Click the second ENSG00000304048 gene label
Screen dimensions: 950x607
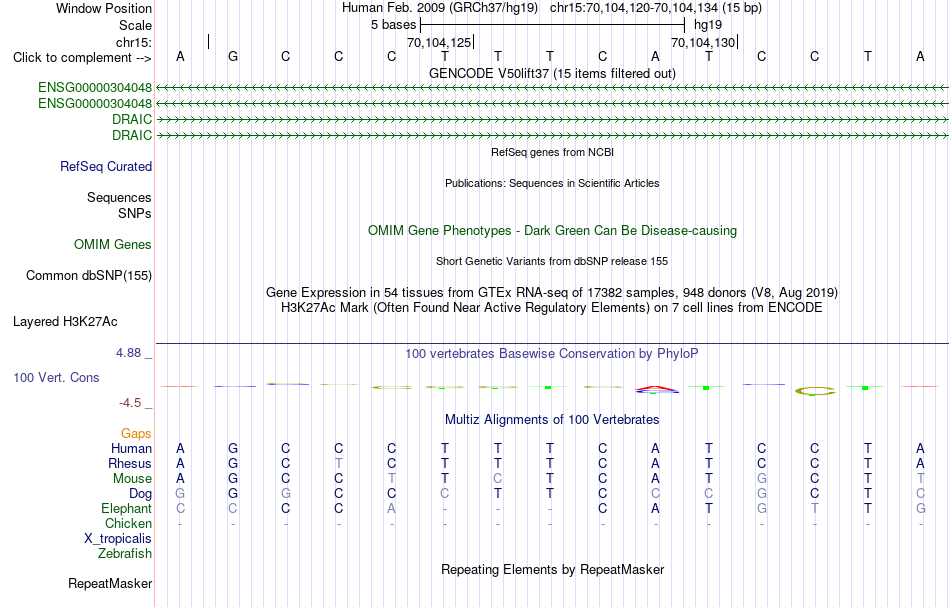(x=95, y=103)
